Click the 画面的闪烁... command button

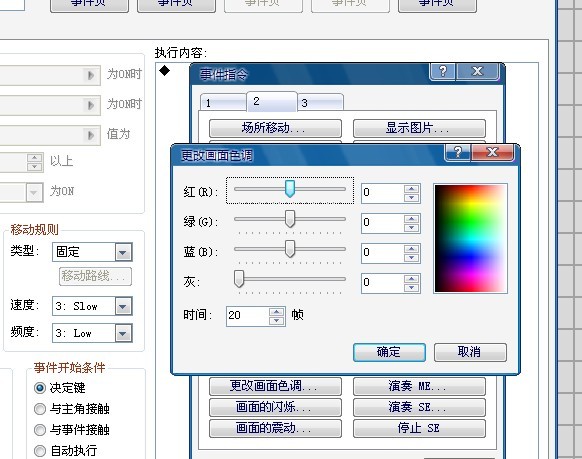[x=275, y=407]
